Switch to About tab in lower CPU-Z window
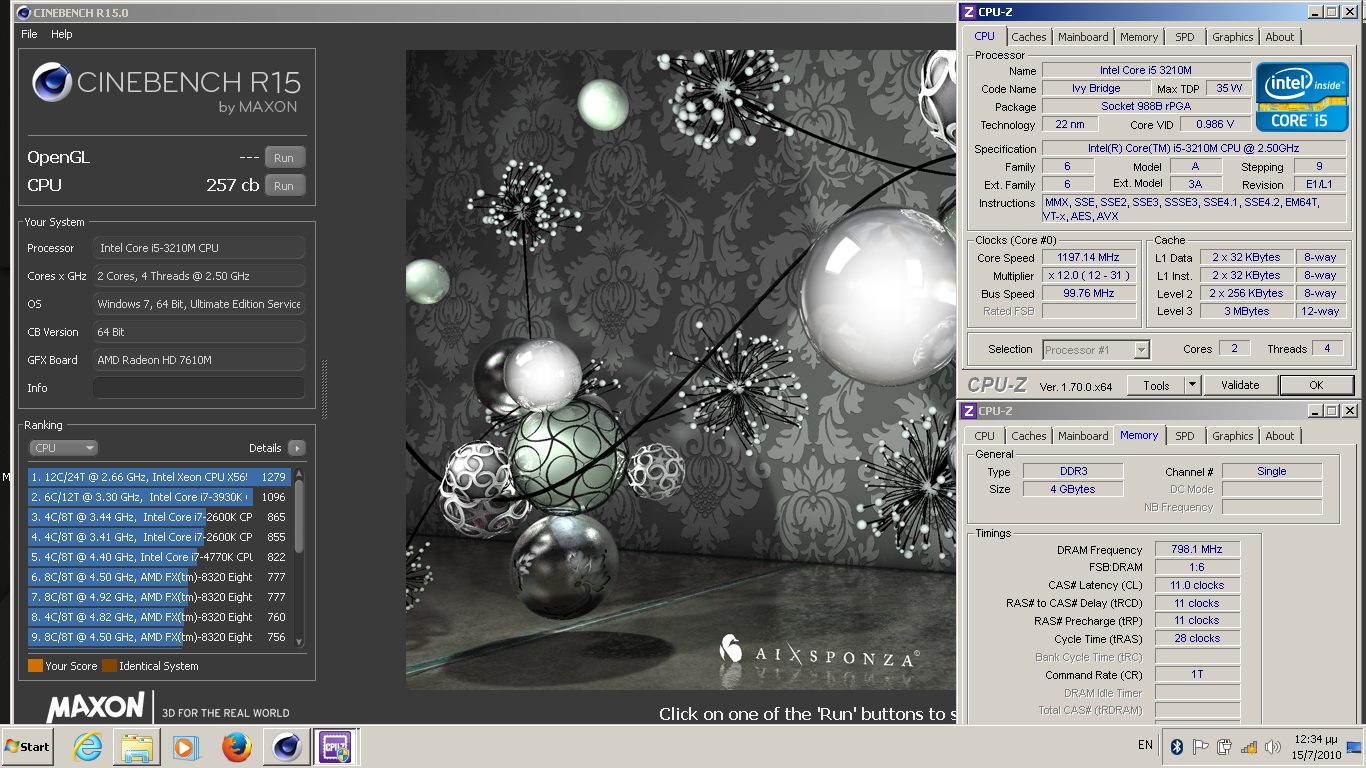This screenshot has width=1366, height=768. click(x=1280, y=436)
